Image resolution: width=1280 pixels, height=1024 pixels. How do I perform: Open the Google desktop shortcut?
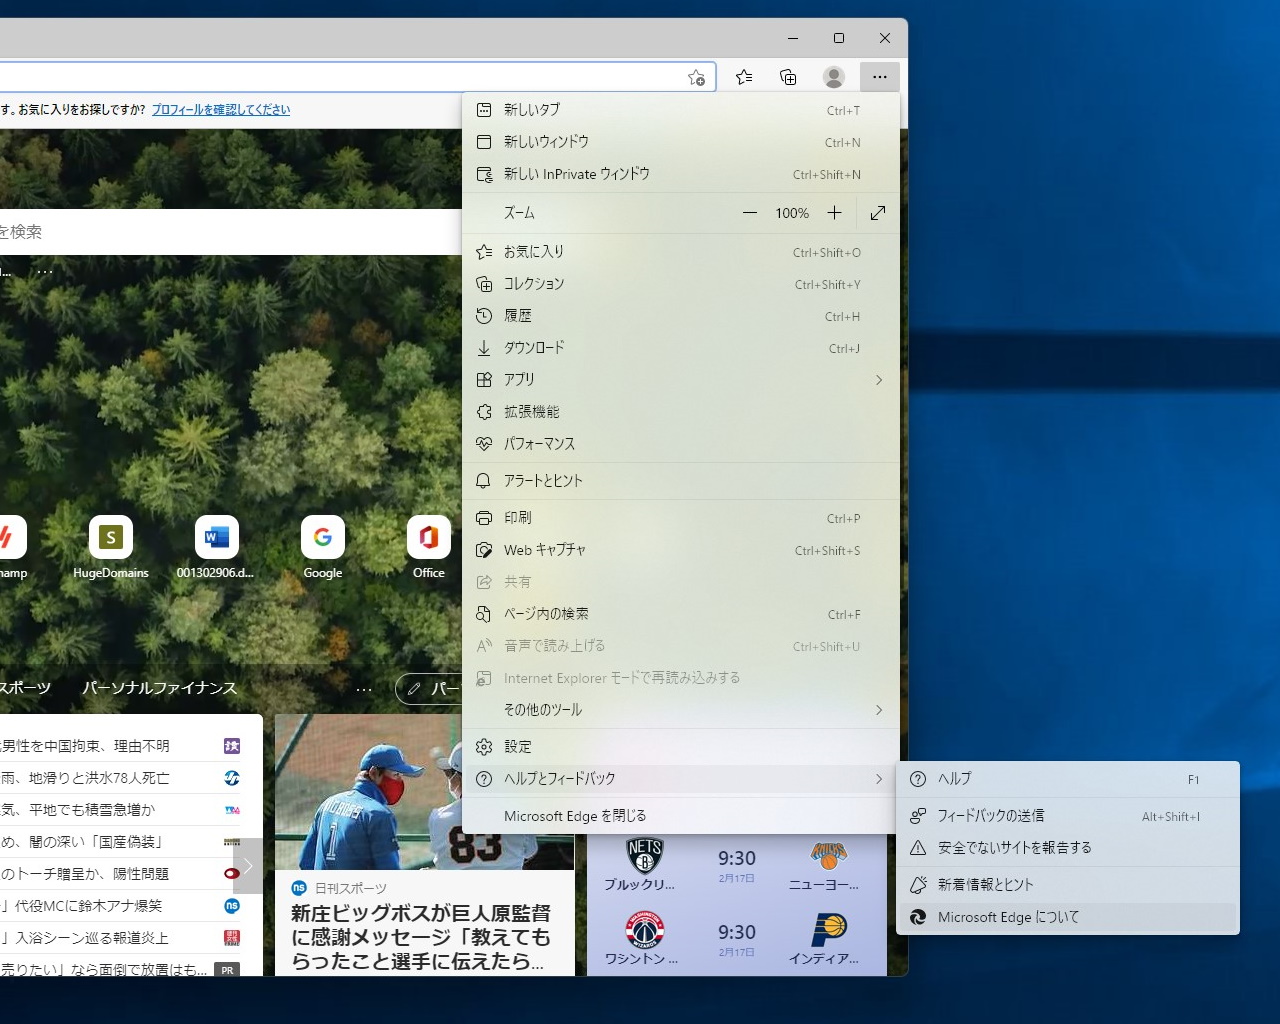[322, 537]
